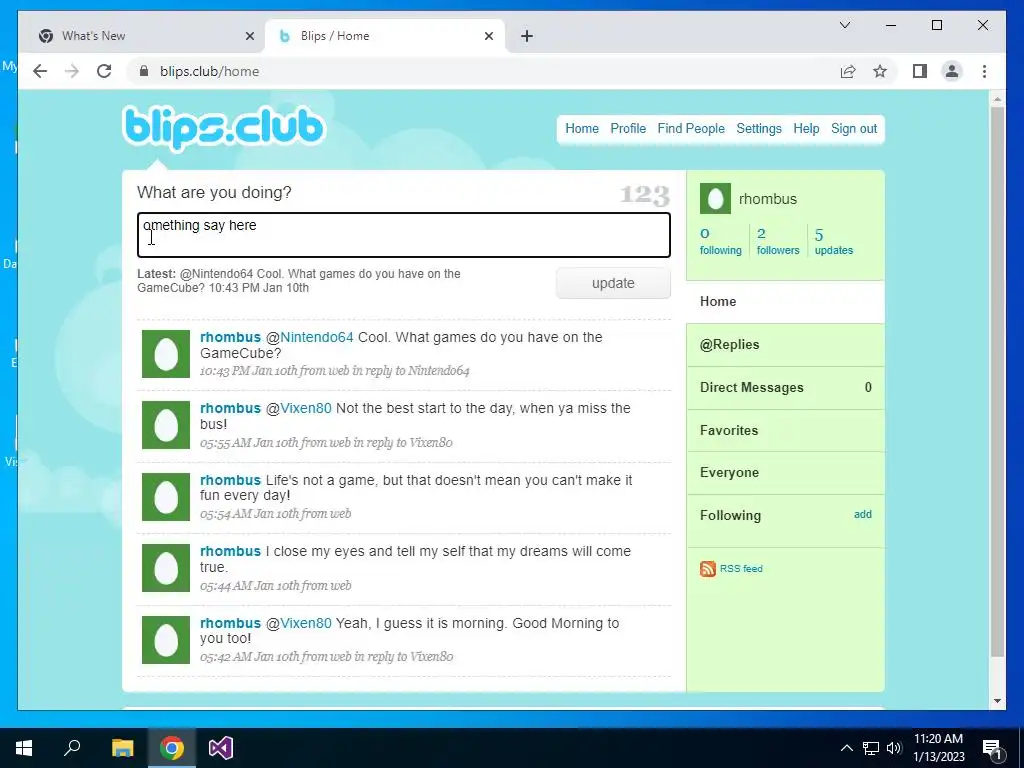Viewport: 1024px width, 768px height.
Task: Open Direct Messages in the sidebar
Action: [785, 388]
